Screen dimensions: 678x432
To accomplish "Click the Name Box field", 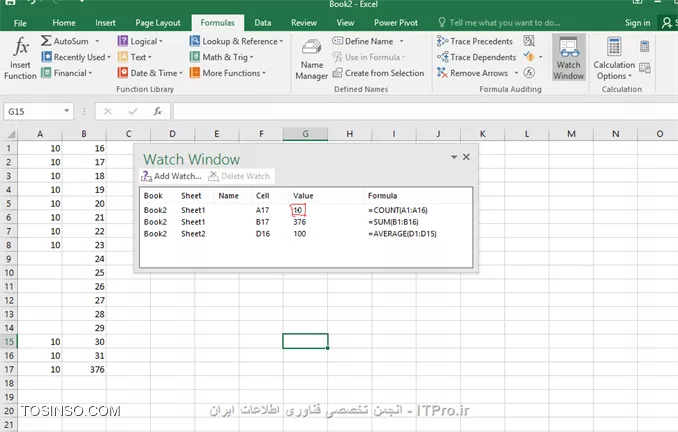I will (34, 112).
